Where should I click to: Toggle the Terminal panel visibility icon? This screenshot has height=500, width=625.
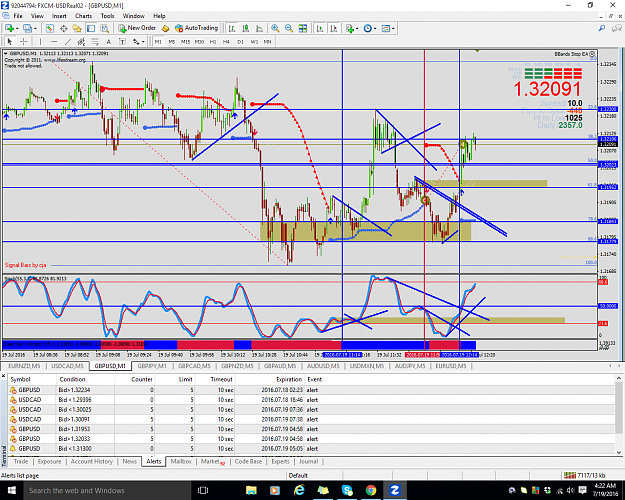coord(91,28)
